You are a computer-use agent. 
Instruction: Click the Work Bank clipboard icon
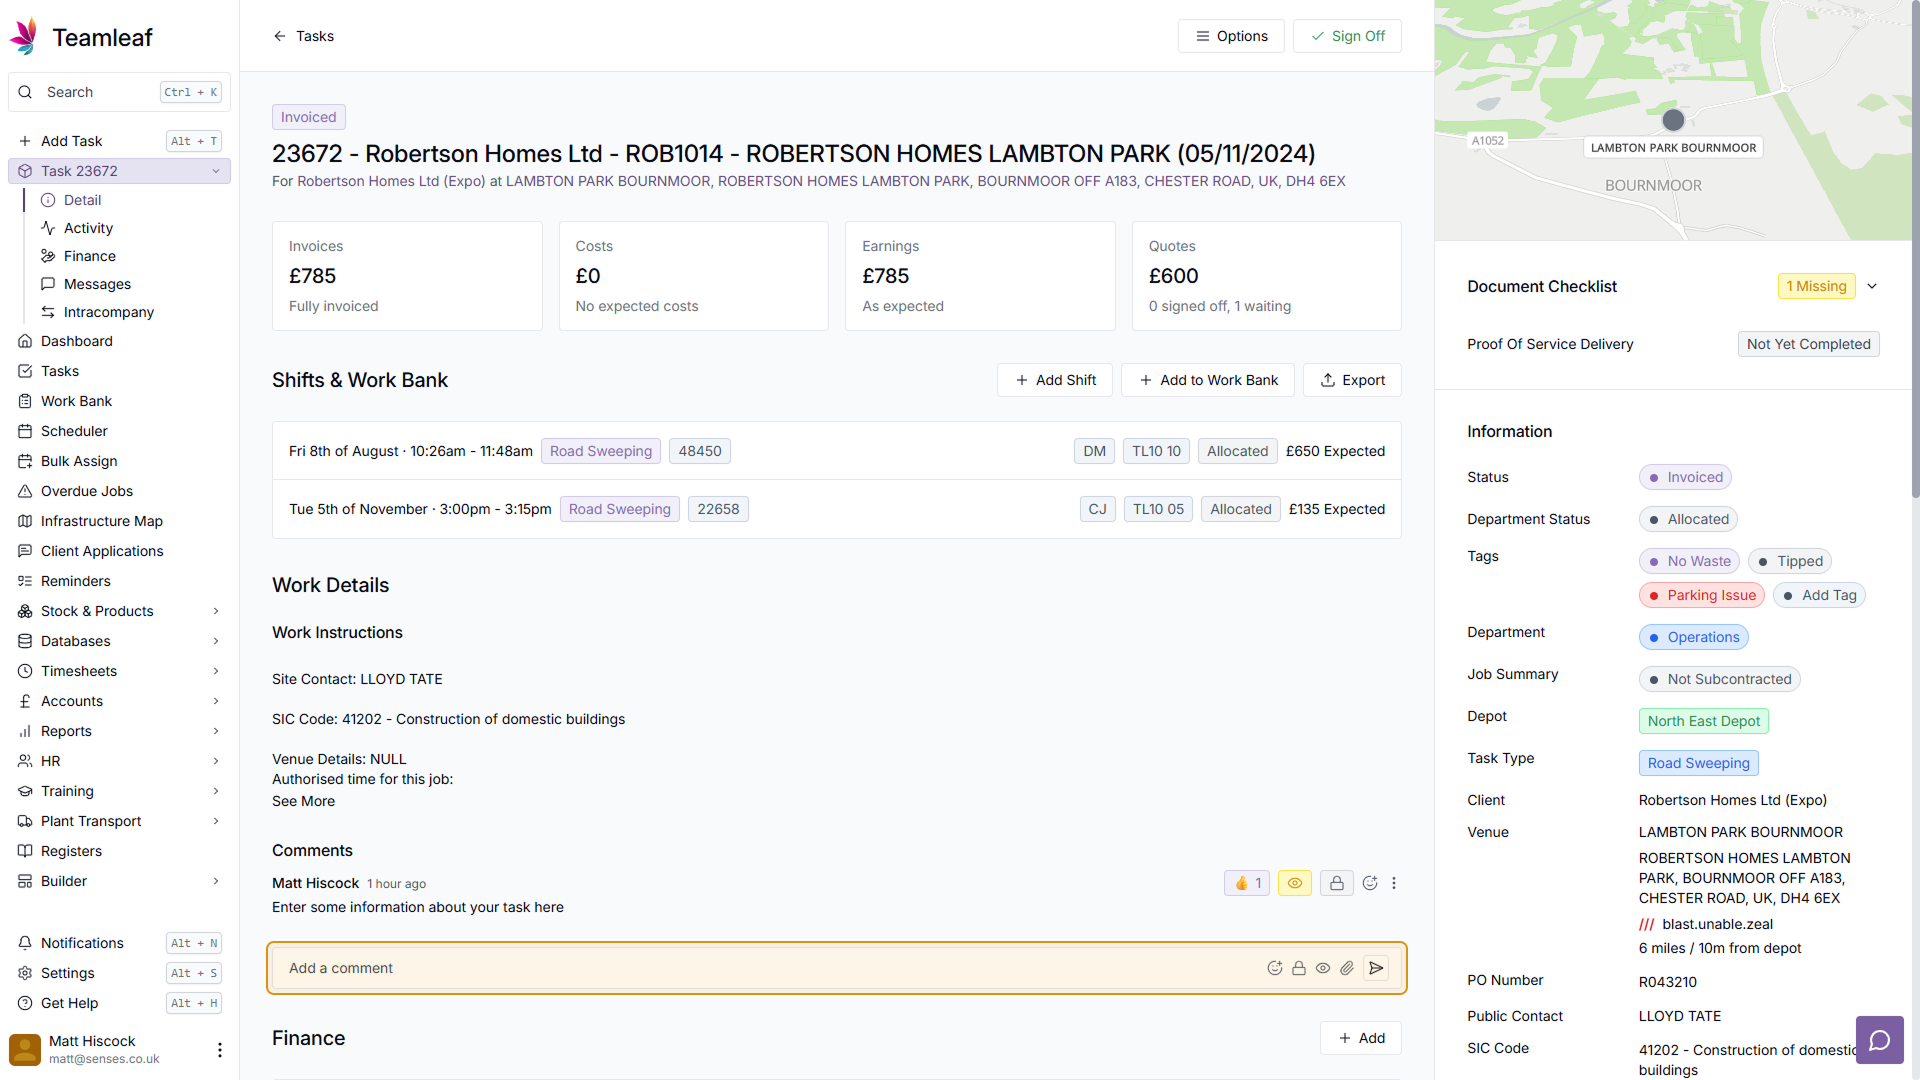pos(25,401)
